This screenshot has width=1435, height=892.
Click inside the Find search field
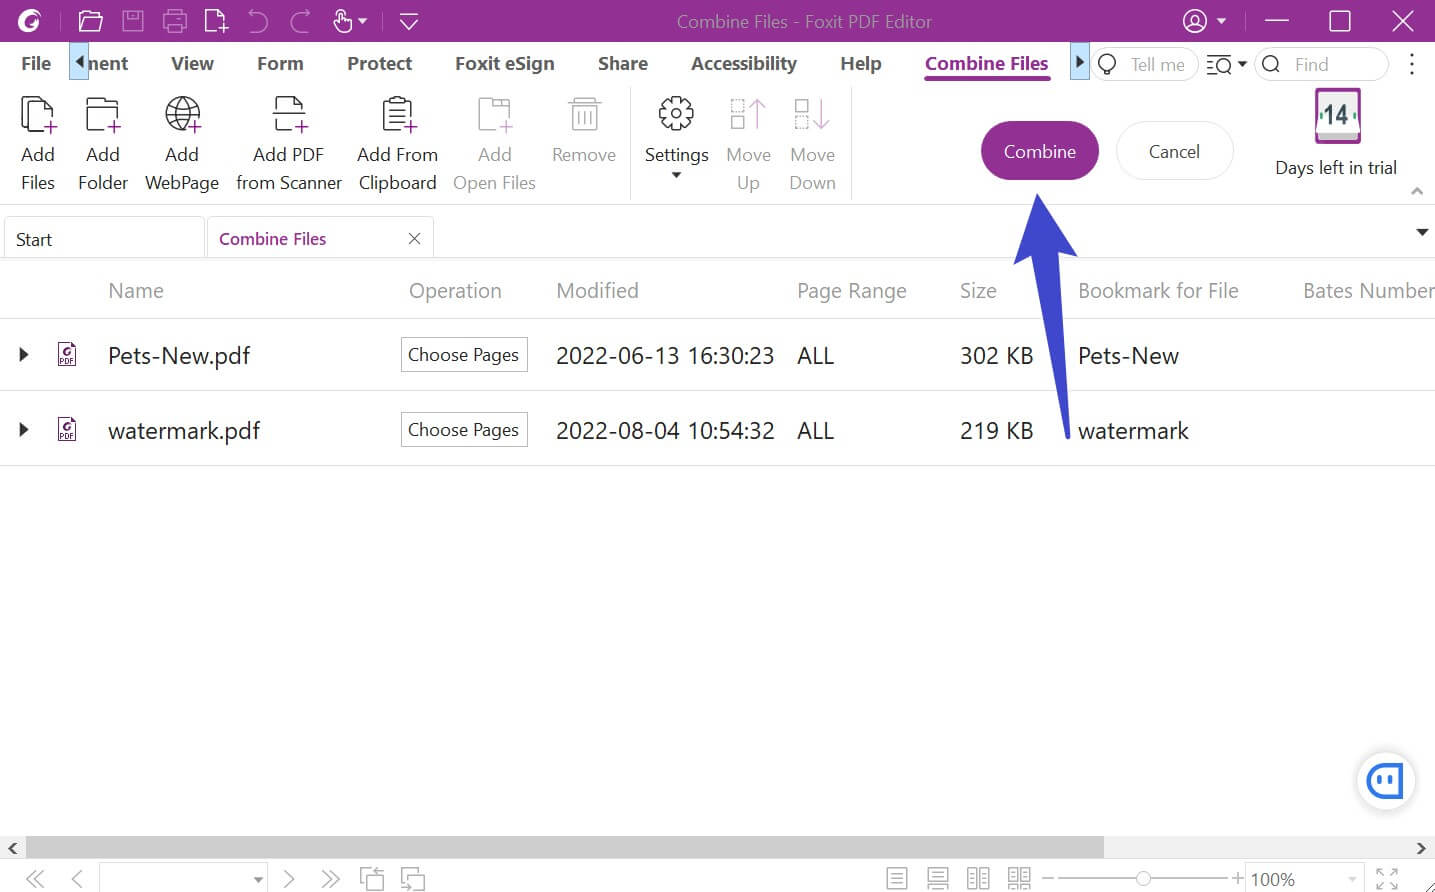coord(1330,64)
